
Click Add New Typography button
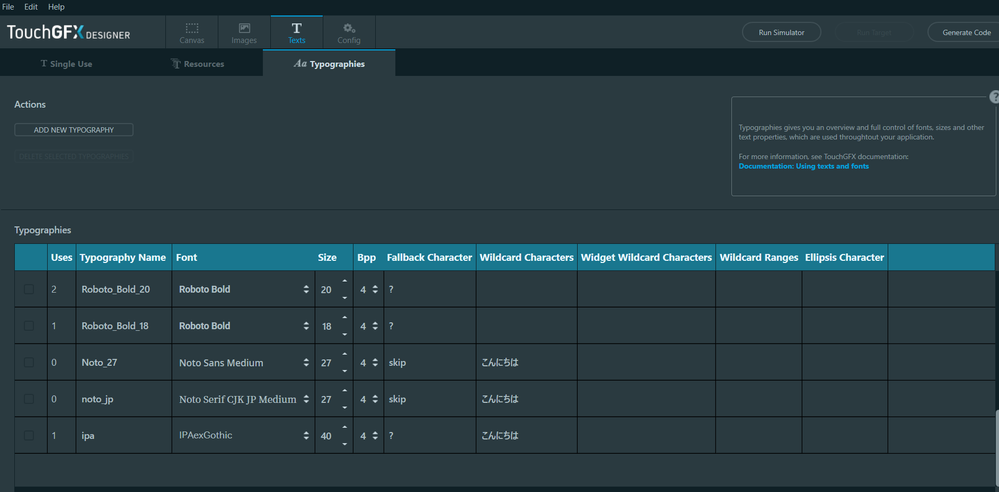pos(74,130)
